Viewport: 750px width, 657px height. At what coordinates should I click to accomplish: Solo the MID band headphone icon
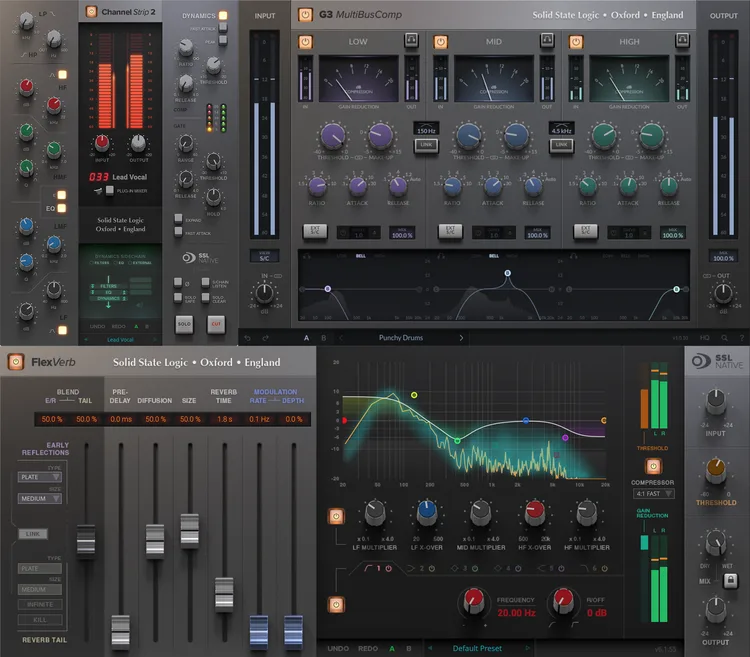pyautogui.click(x=547, y=40)
